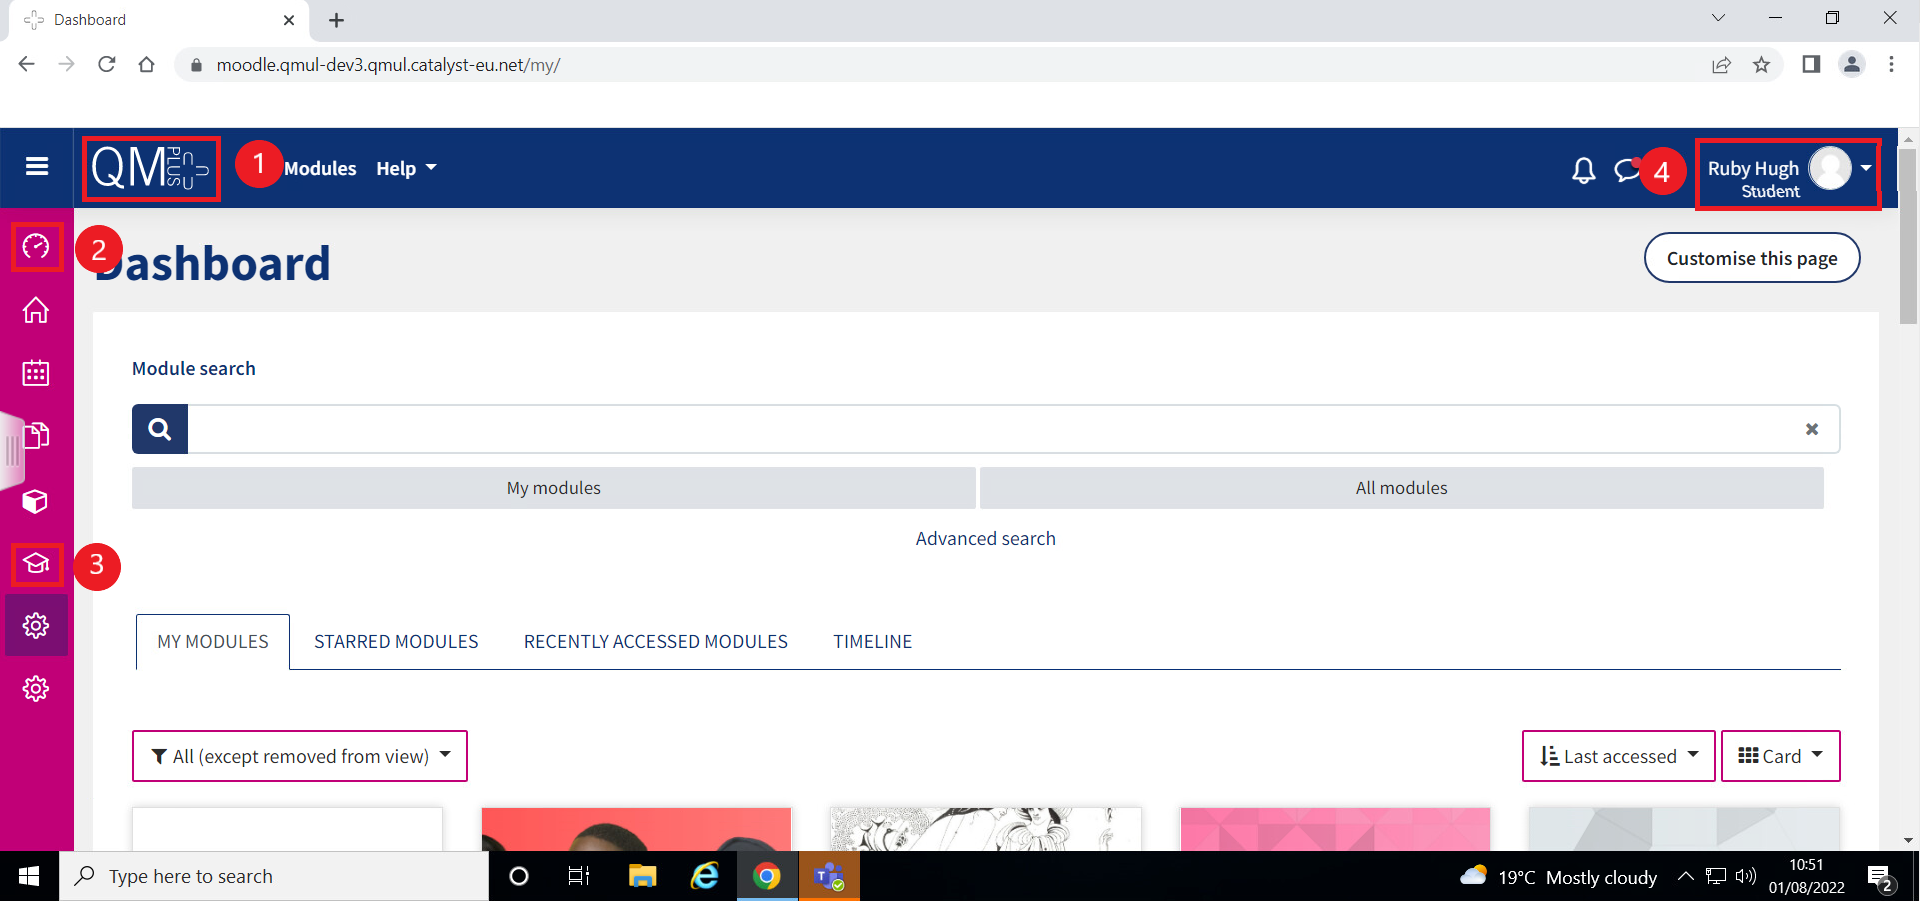Open the Card display format dropdown
The width and height of the screenshot is (1920, 901).
[x=1779, y=756]
